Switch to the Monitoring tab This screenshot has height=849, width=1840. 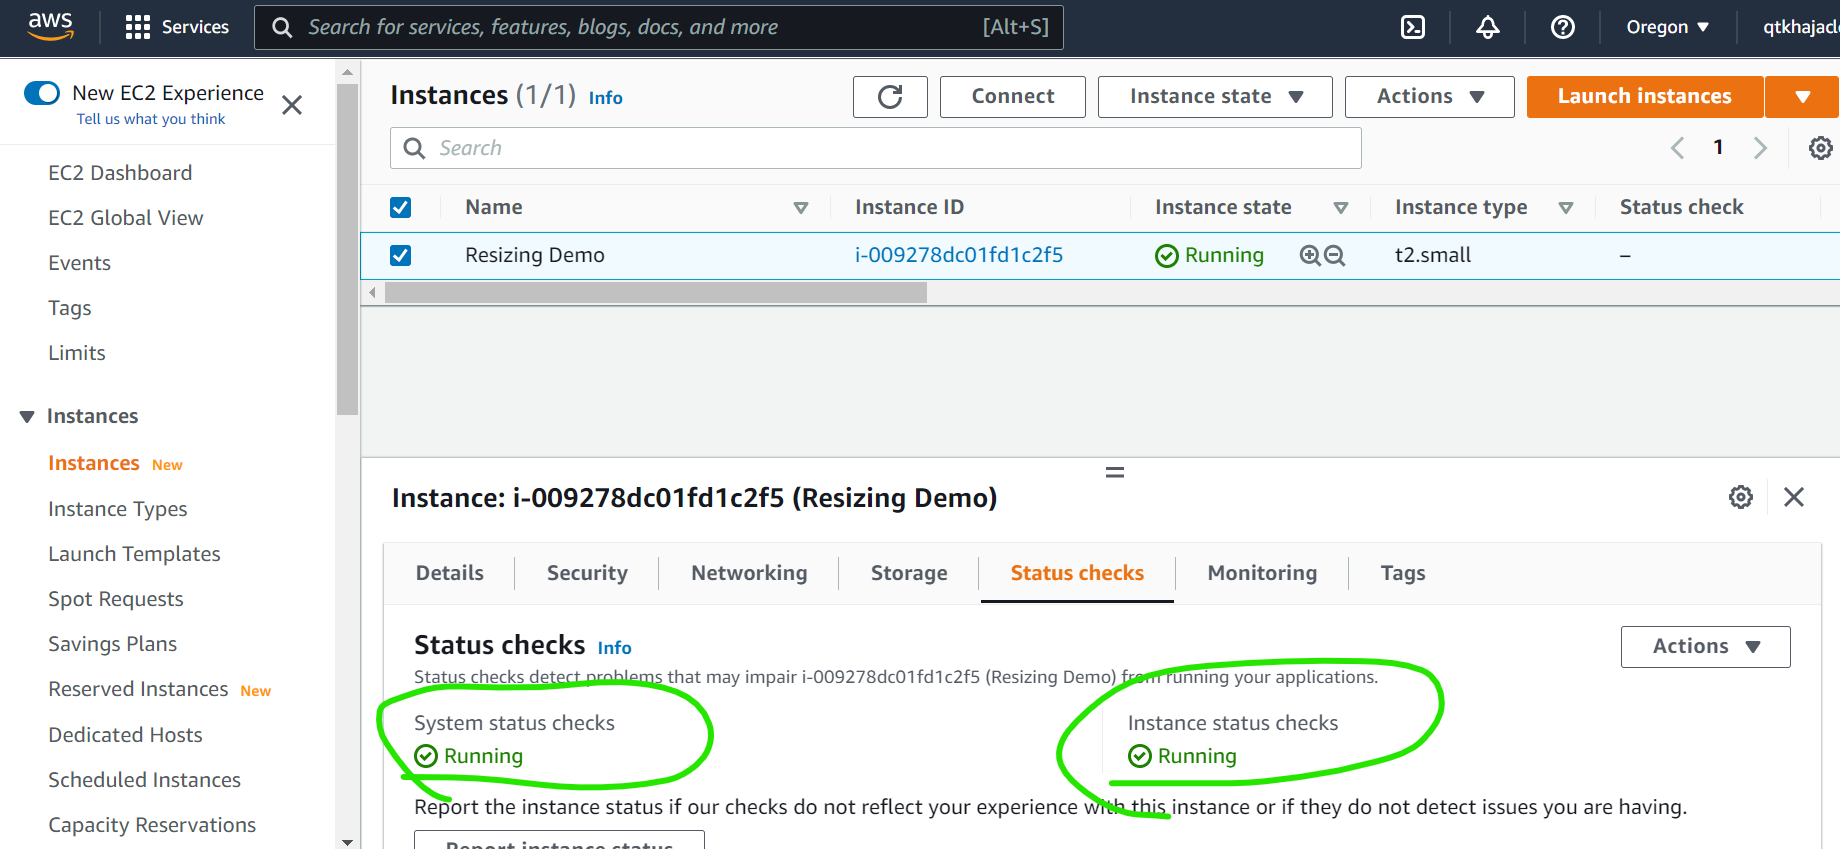pos(1261,573)
